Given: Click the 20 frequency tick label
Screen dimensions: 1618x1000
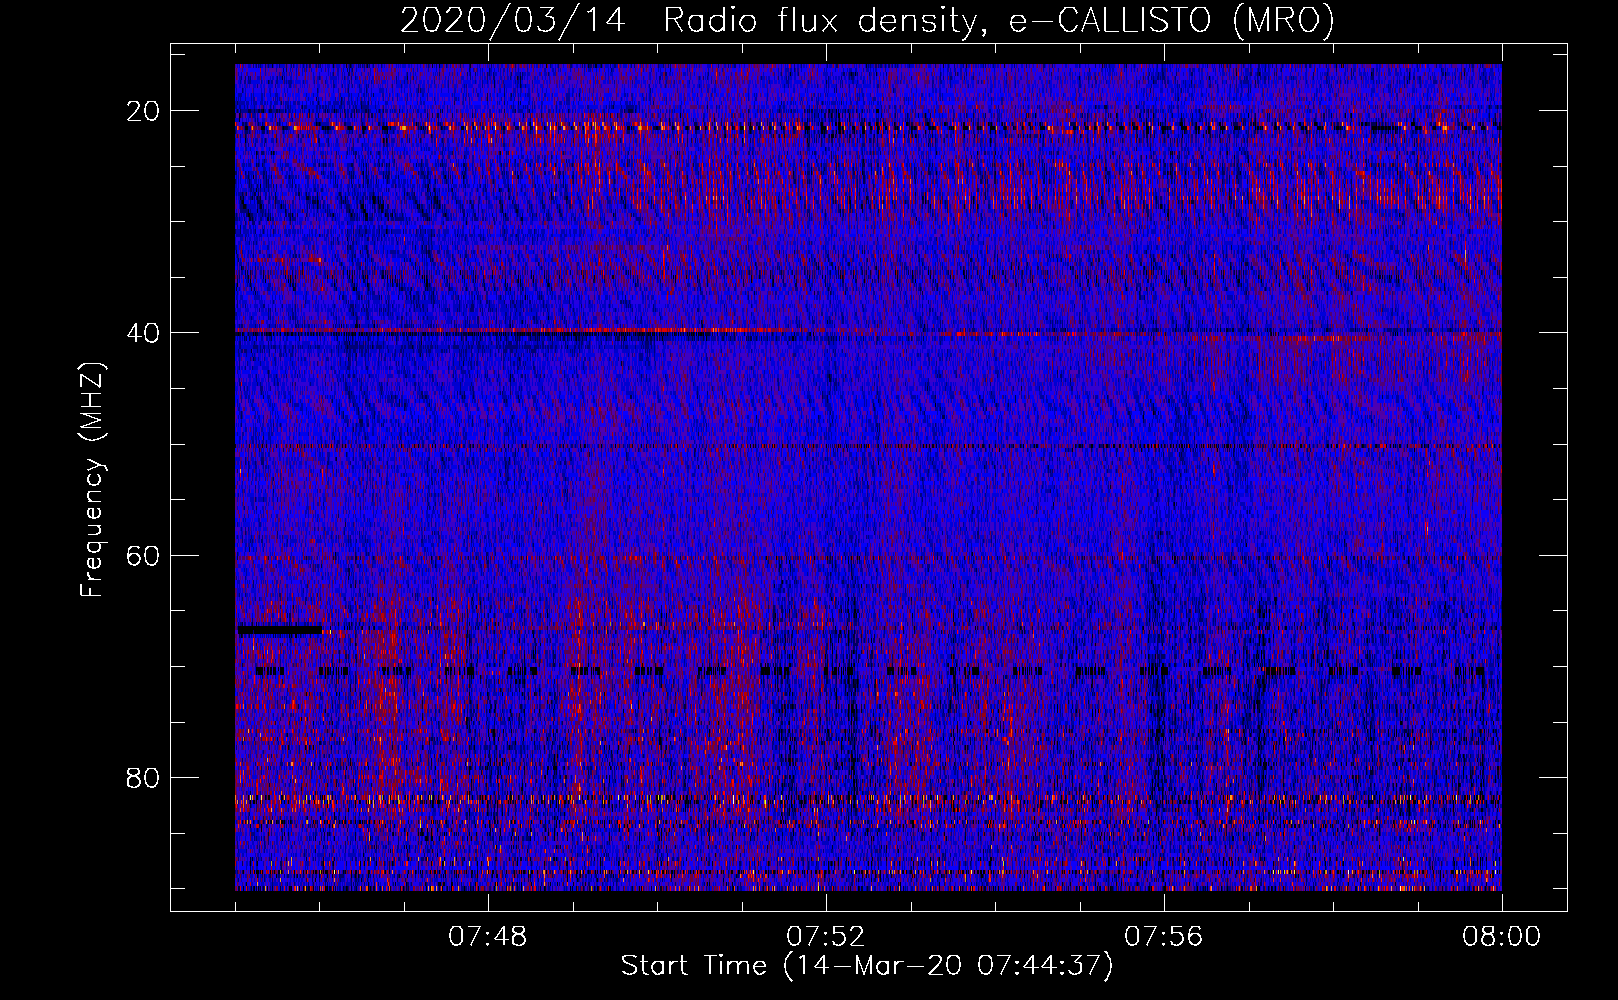Looking at the screenshot, I should click(143, 111).
